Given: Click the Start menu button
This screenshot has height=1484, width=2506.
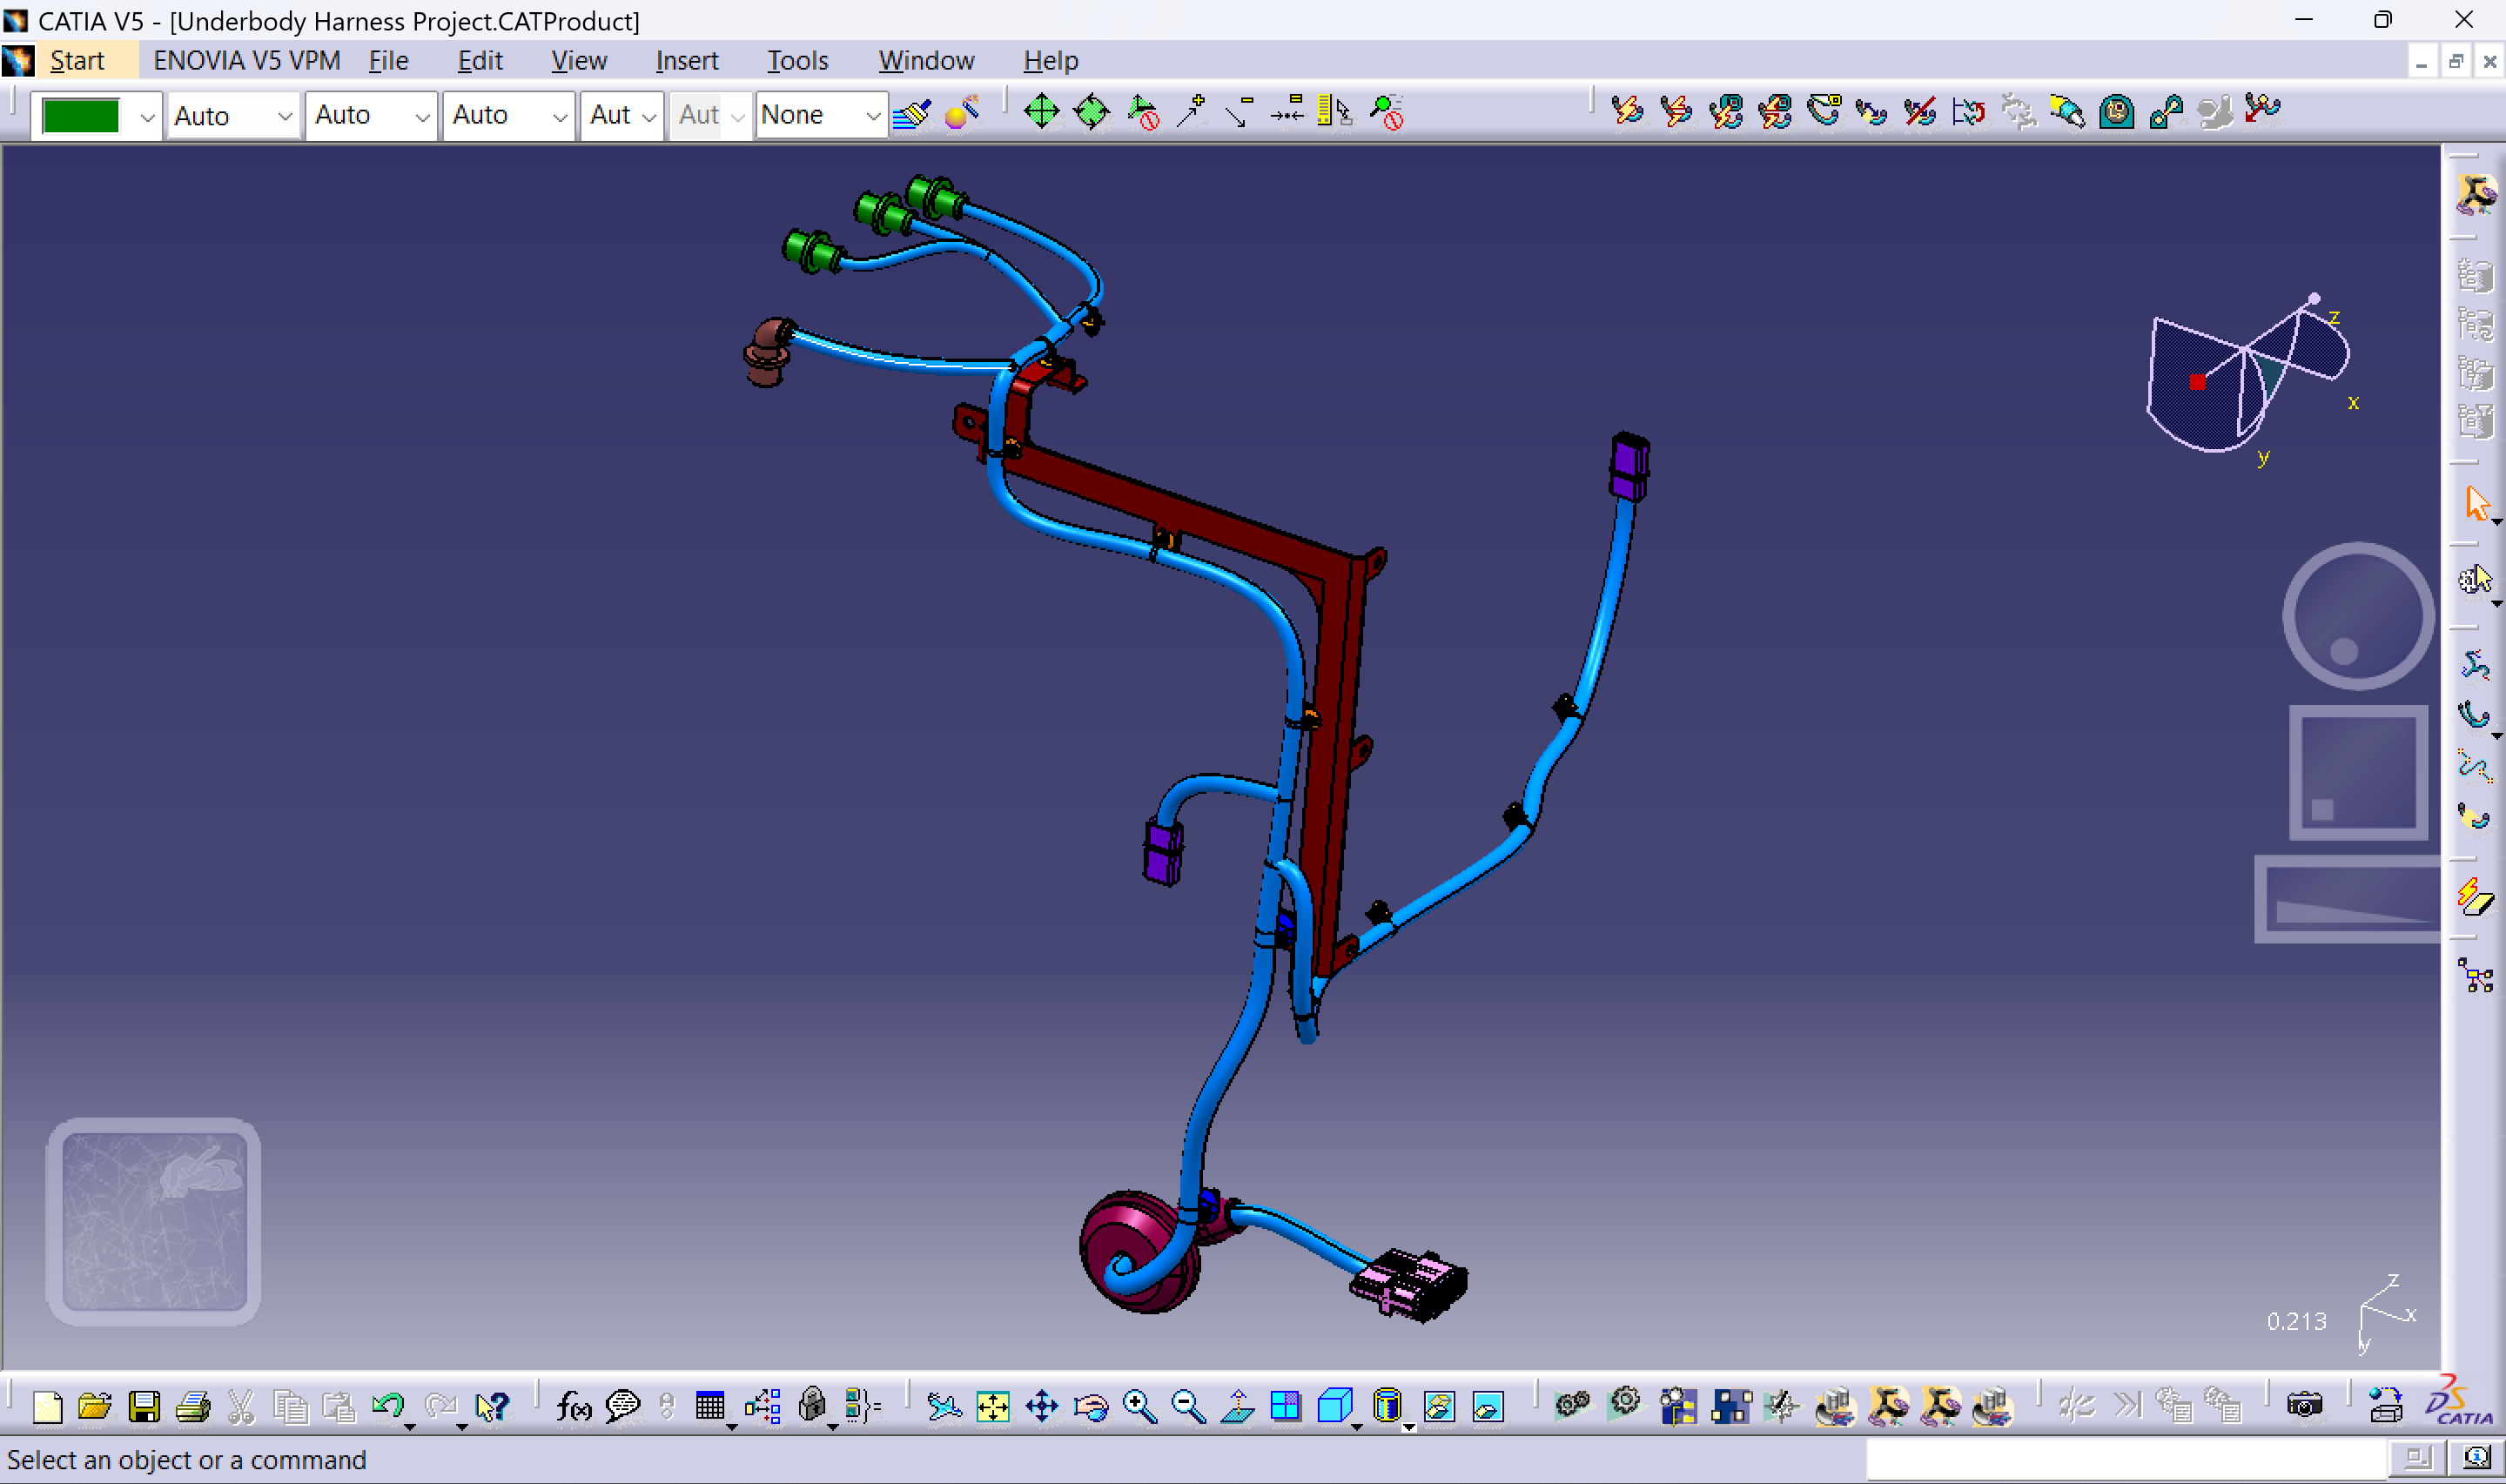Looking at the screenshot, I should pos(77,60).
